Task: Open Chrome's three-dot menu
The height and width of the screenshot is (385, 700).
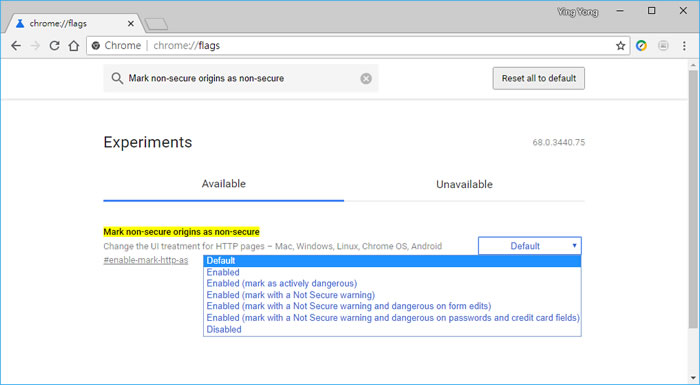Action: [x=684, y=46]
